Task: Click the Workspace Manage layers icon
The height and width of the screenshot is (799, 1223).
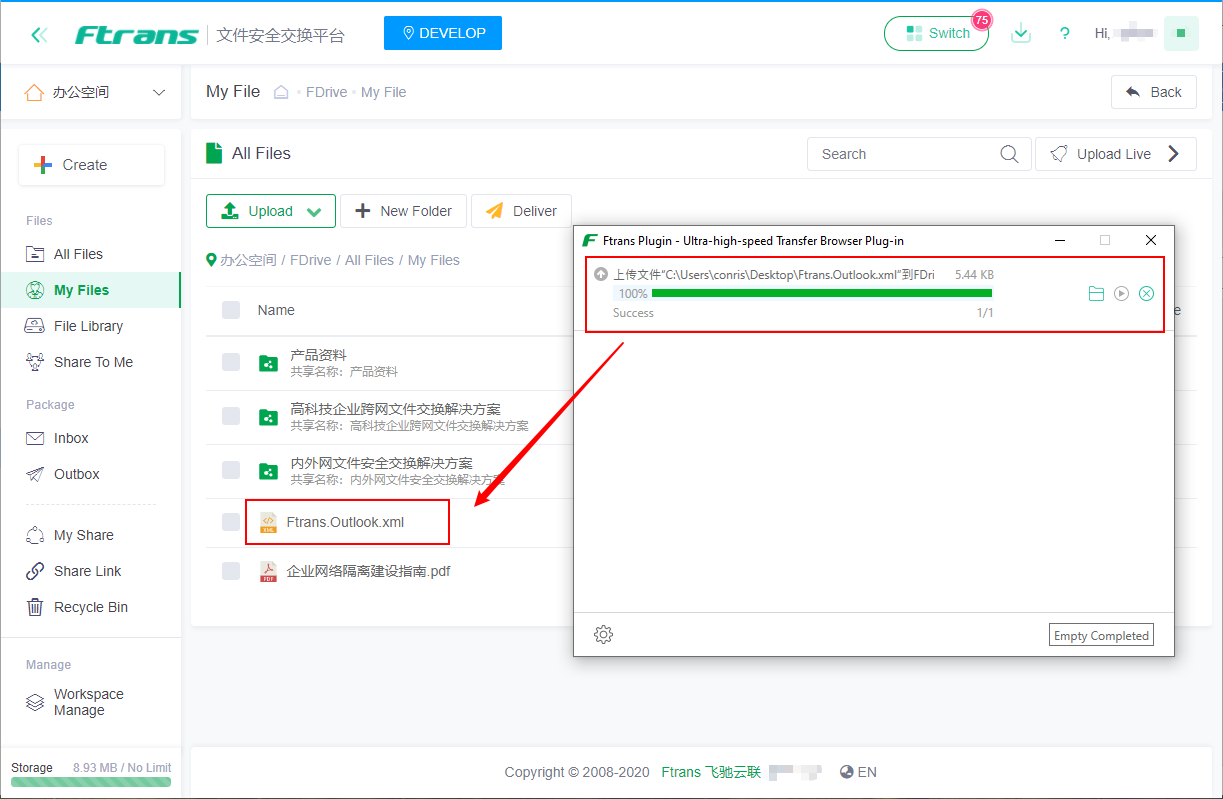Action: (35, 702)
